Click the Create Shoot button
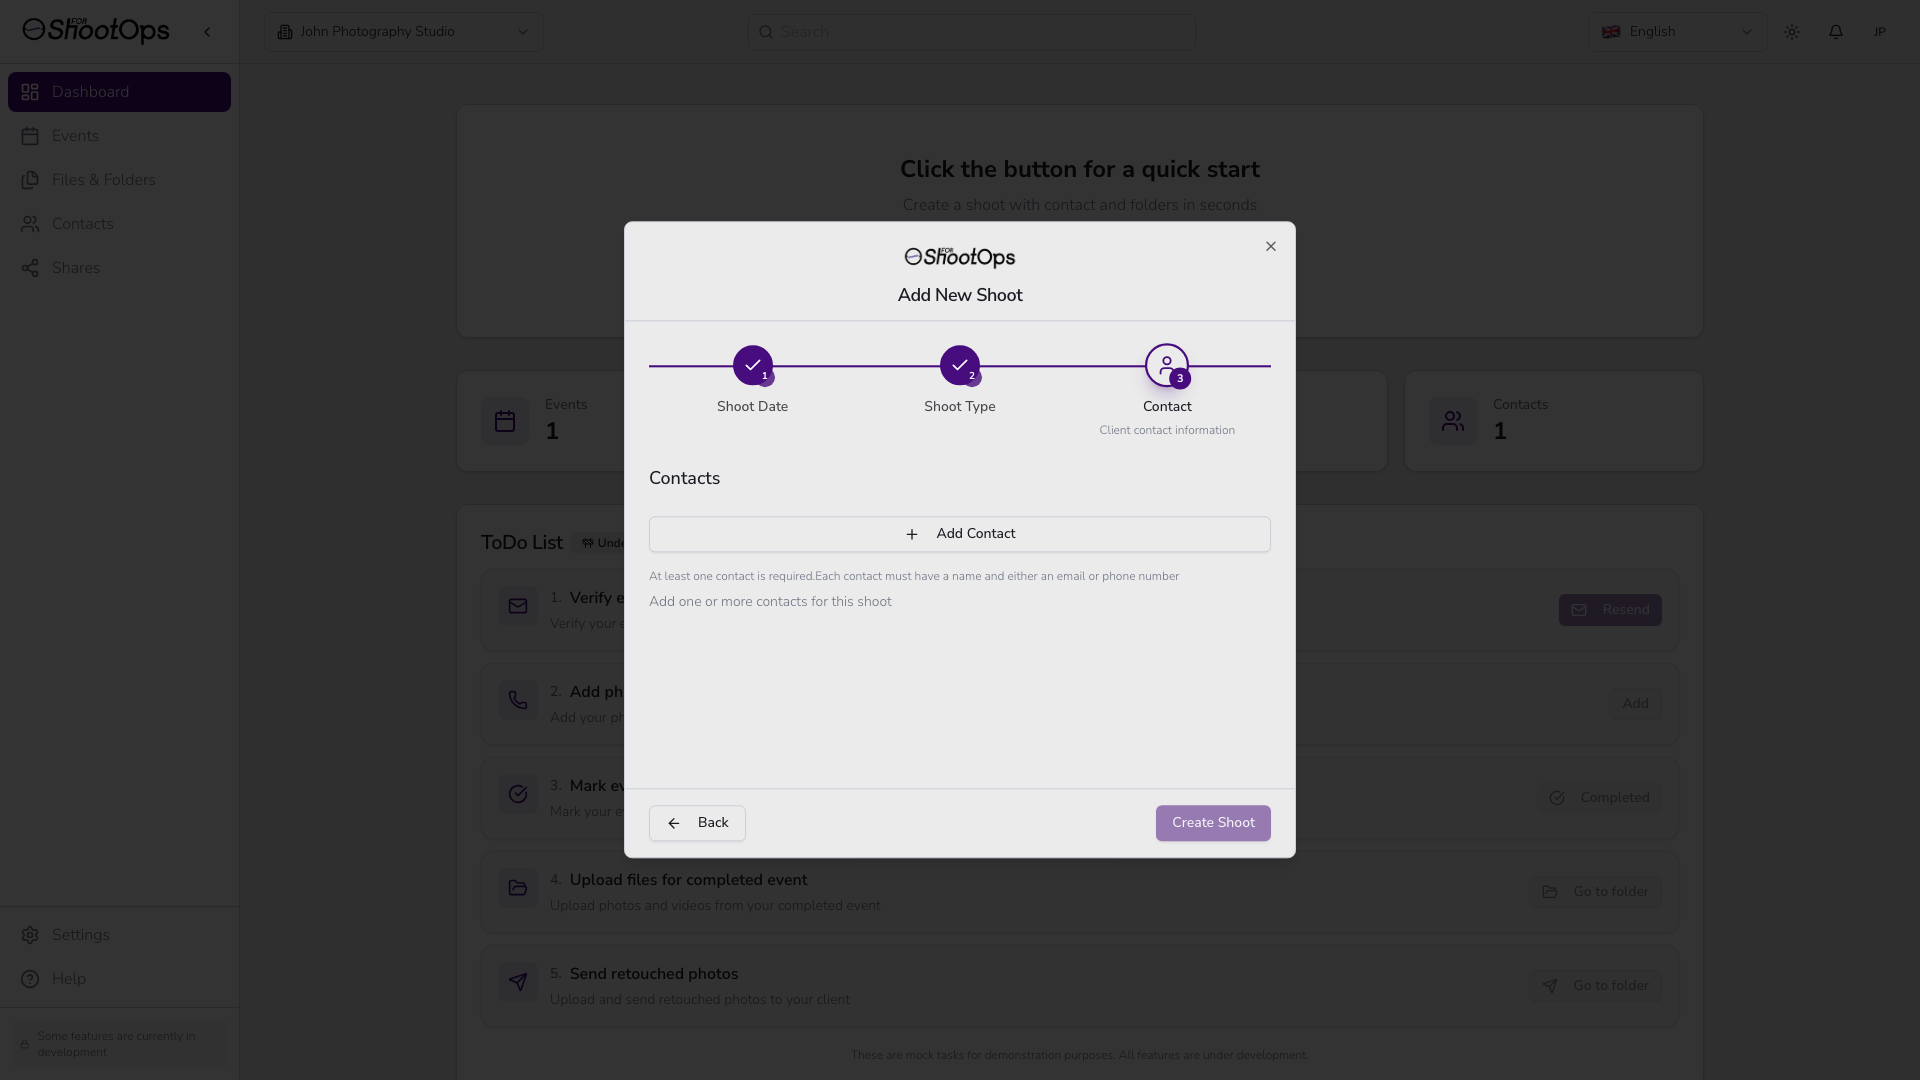Screen dimensions: 1920x1080 1212,823
